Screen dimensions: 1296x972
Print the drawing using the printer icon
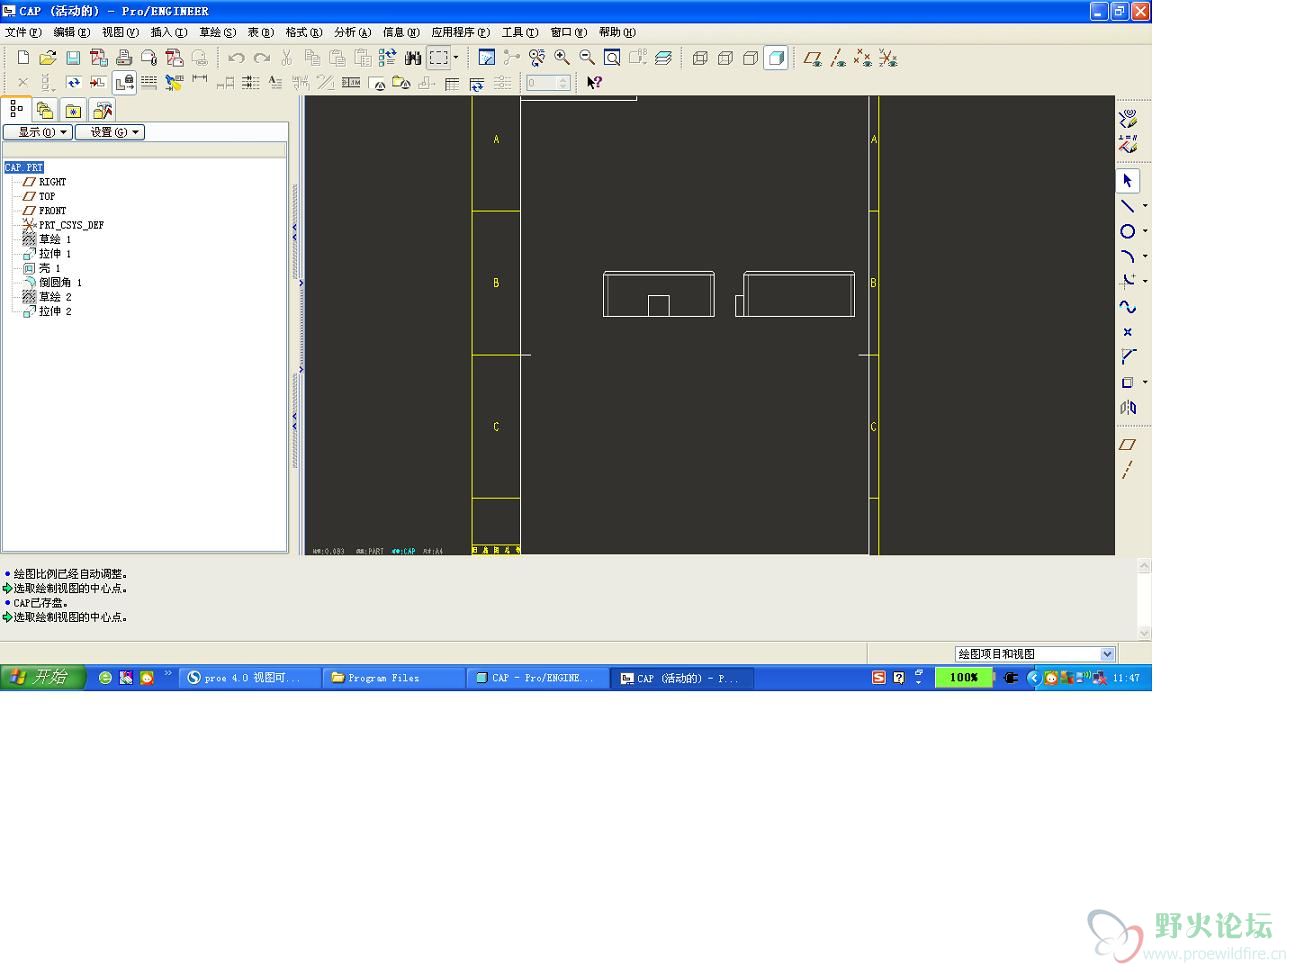[124, 58]
